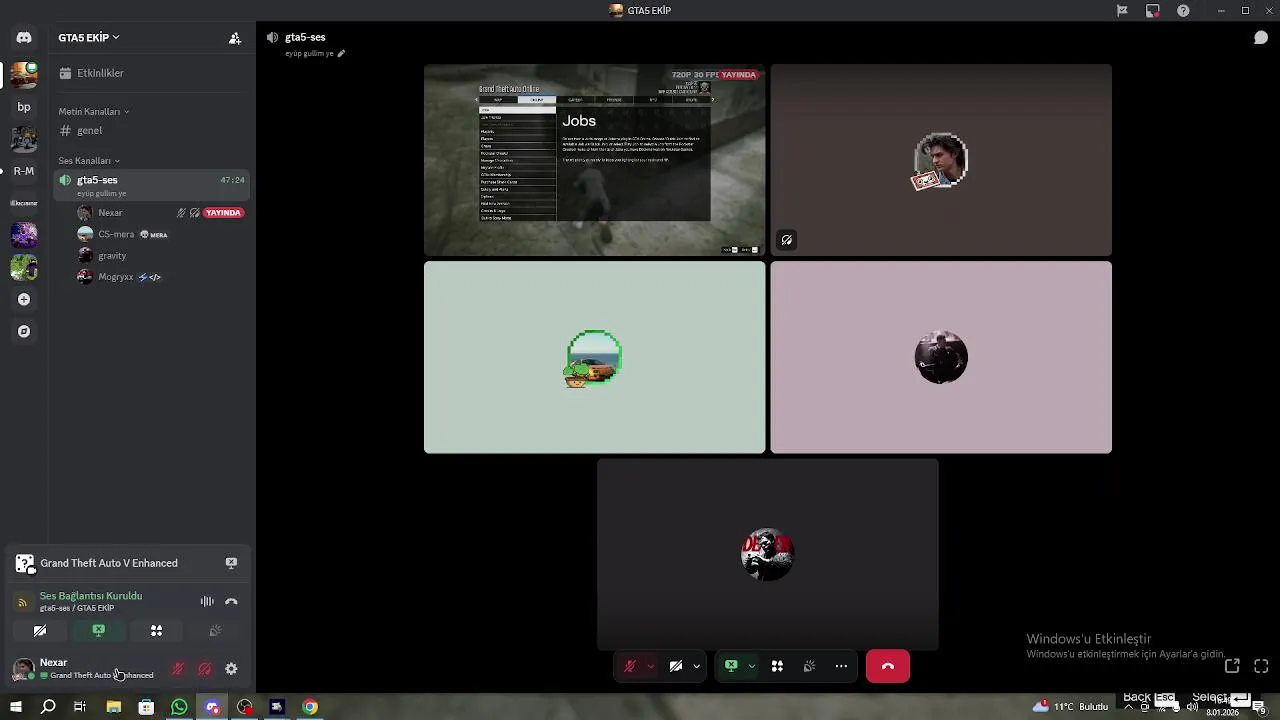Collapse the Ses Kanalları category
The width and height of the screenshot is (1280, 720).
88,161
